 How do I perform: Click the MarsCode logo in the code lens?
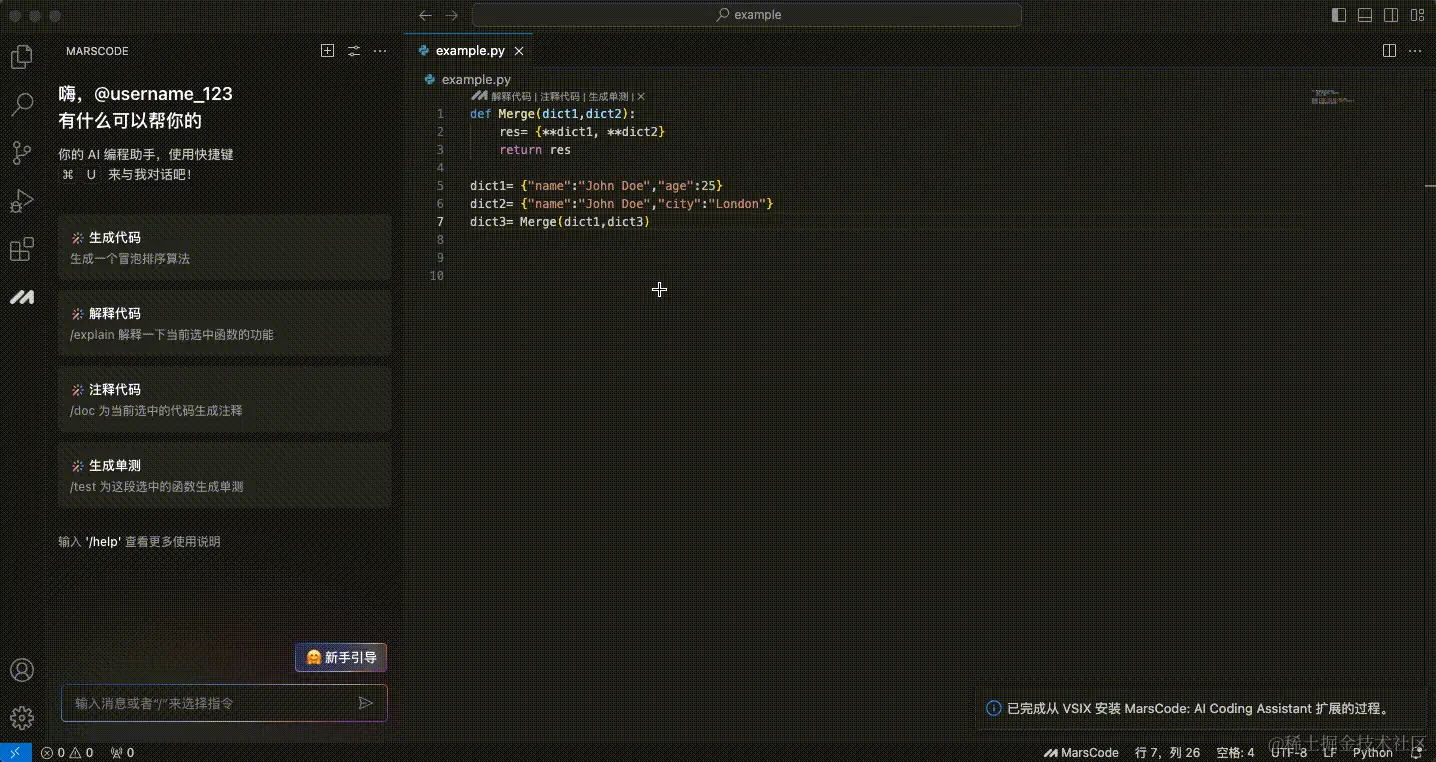point(479,97)
